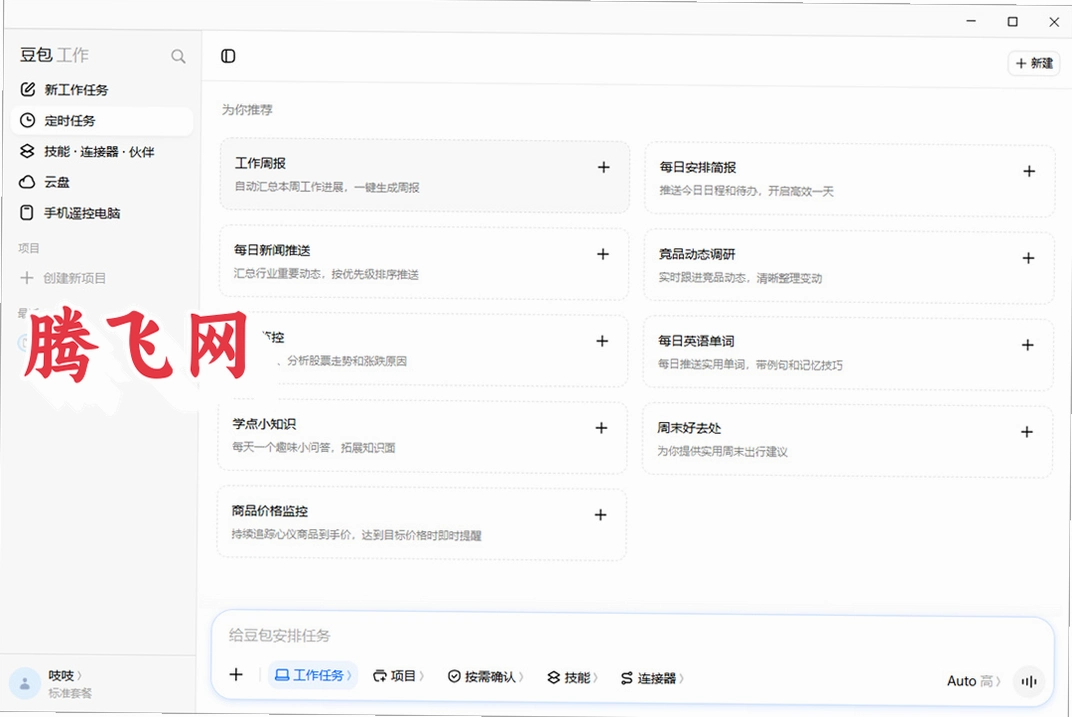This screenshot has height=717, width=1072.
Task: Expand the 按需确认 option
Action: (486, 677)
